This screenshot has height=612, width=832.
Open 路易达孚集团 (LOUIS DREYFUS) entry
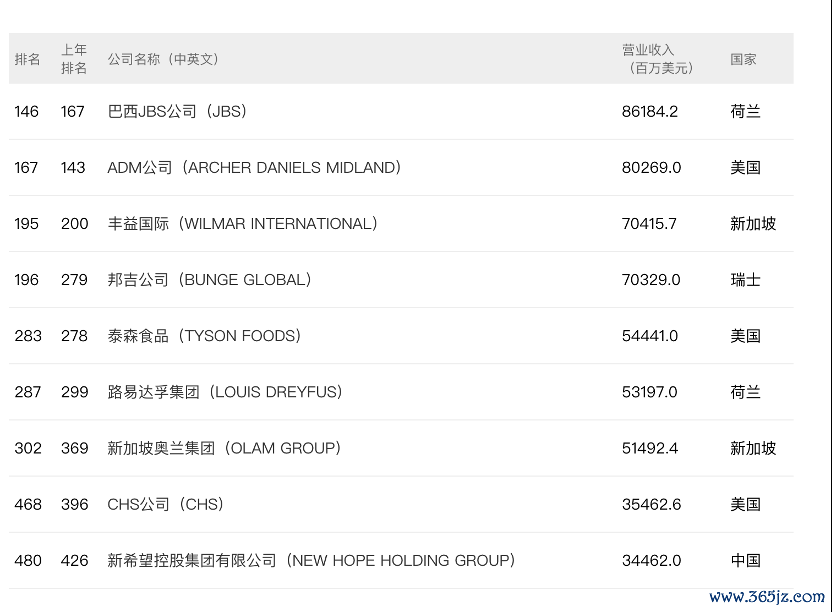(x=225, y=392)
